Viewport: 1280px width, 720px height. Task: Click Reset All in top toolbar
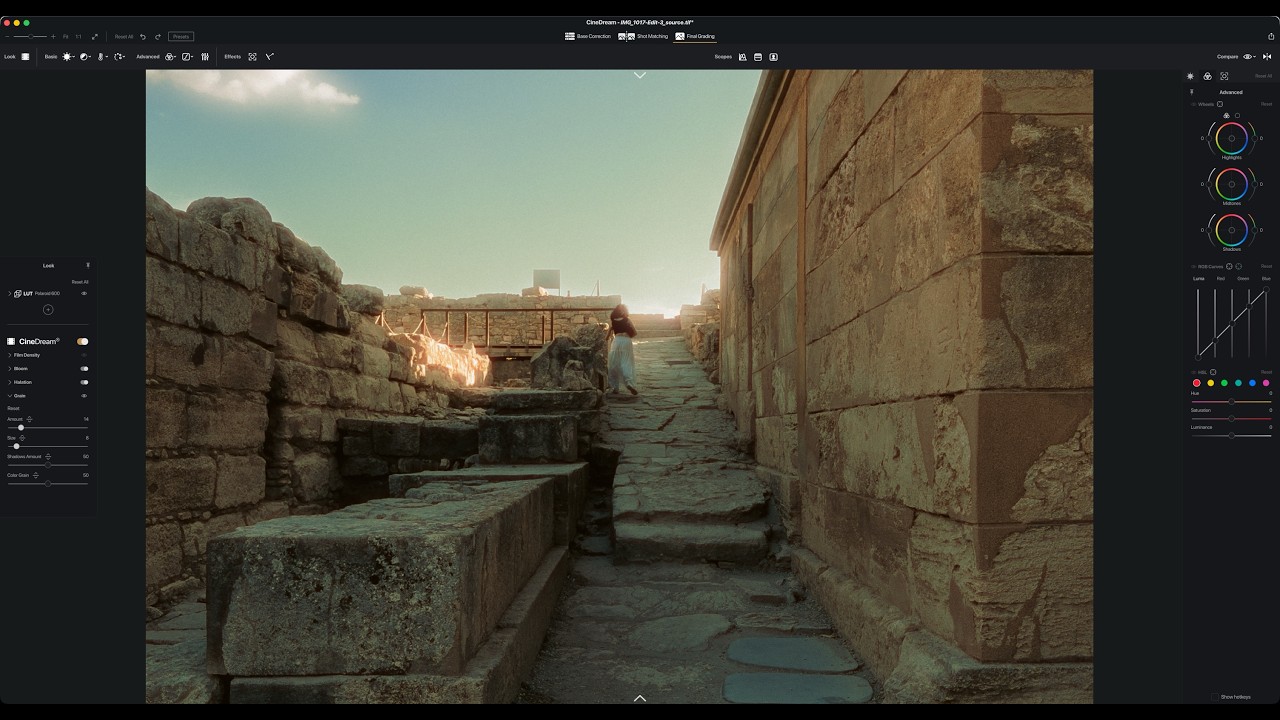pyautogui.click(x=124, y=36)
